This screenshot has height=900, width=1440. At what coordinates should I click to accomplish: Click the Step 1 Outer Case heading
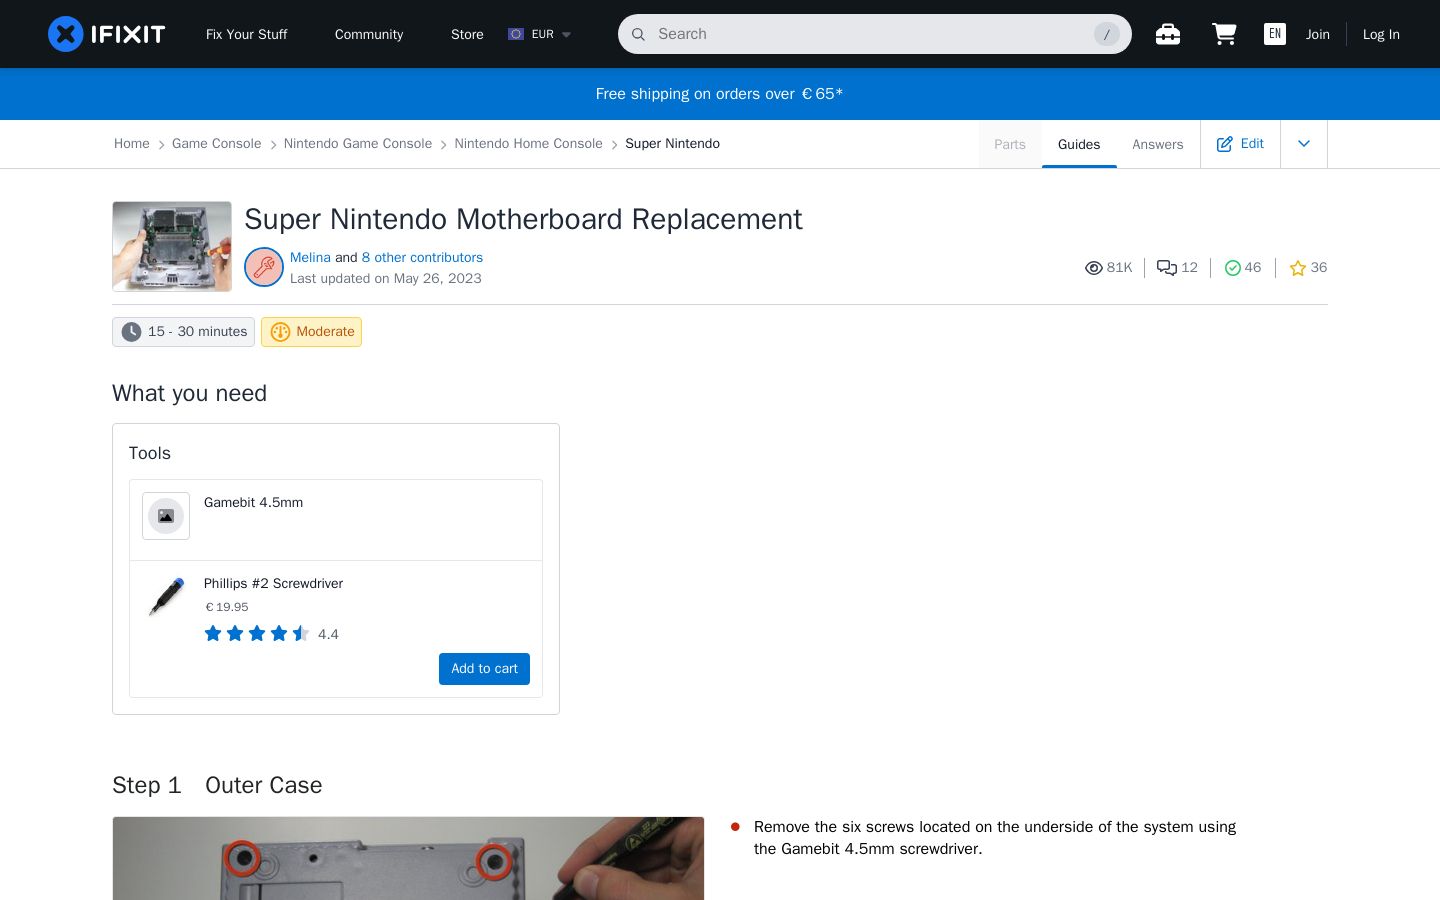(x=217, y=785)
